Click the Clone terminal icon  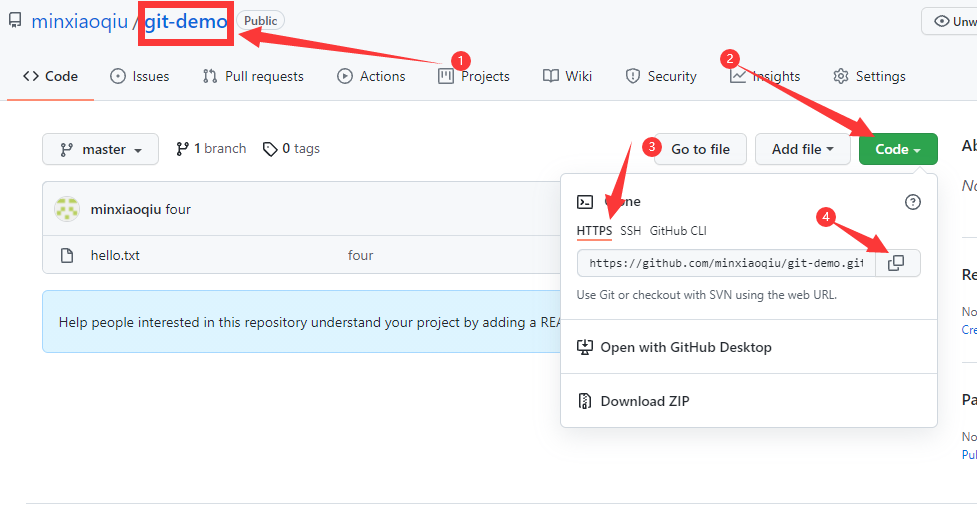tap(585, 202)
